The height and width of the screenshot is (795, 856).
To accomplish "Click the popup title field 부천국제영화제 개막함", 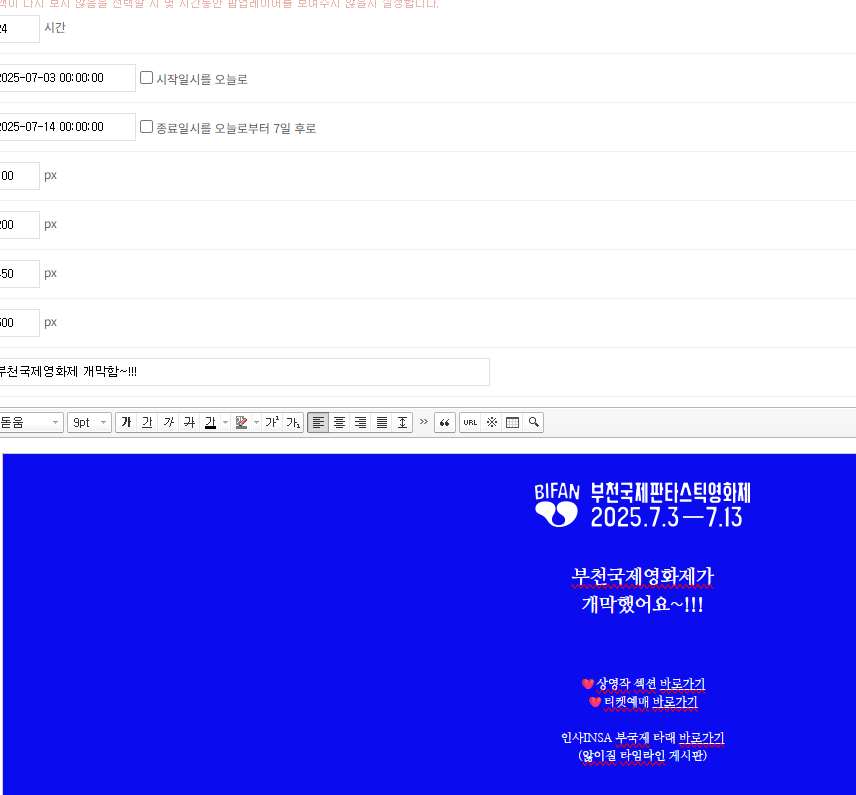I will pyautogui.click(x=244, y=372).
